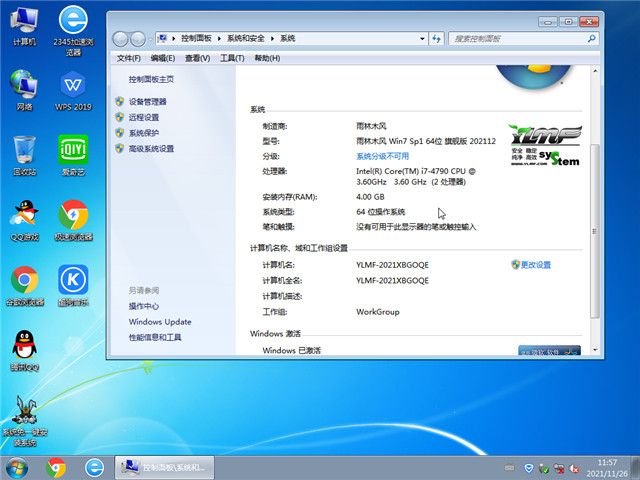This screenshot has height=480, width=640.
Task: Click the 控制面板\系统和安全 taskbar button
Action: 164,468
